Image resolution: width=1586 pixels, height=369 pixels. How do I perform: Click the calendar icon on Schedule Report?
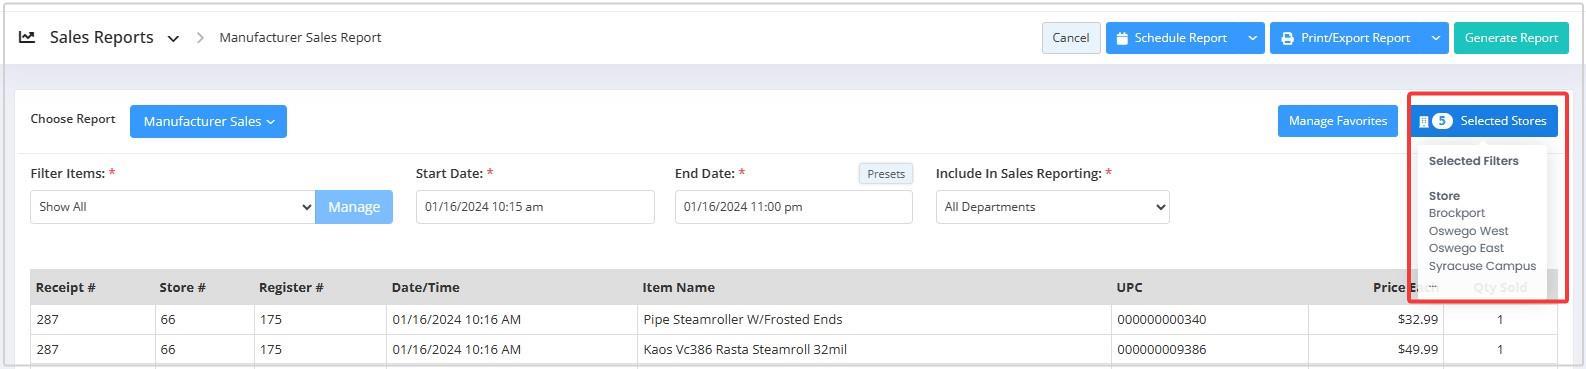[x=1122, y=38]
